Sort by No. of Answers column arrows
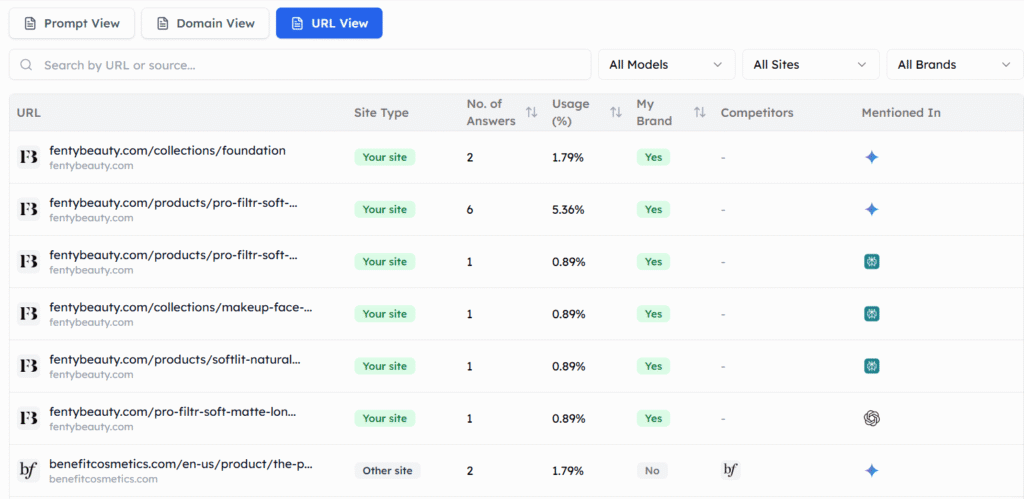1024x499 pixels. [532, 112]
